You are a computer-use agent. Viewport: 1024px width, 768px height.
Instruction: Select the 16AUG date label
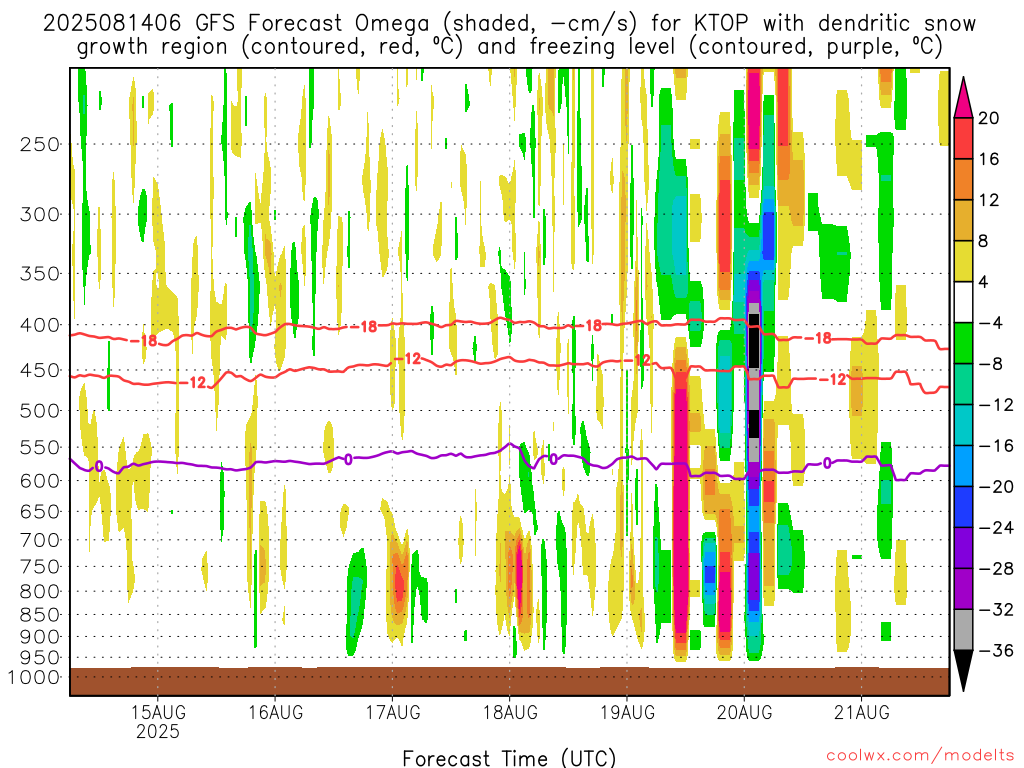coord(276,712)
